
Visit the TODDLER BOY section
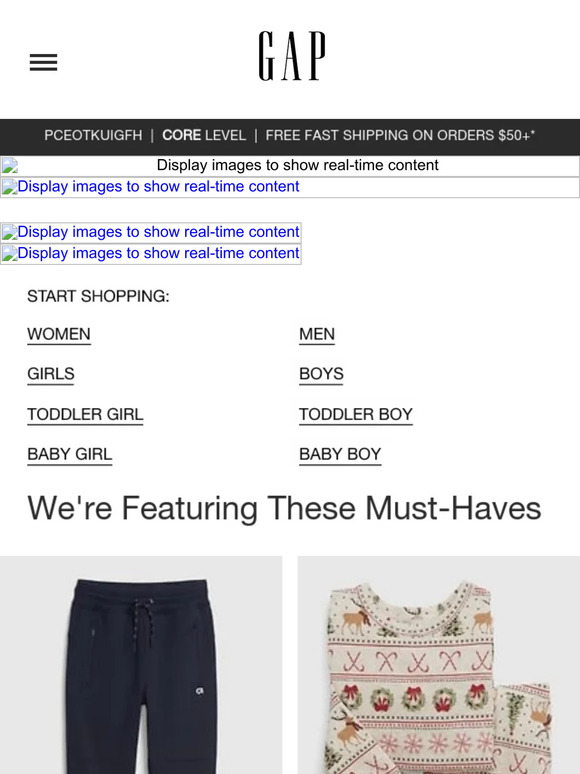356,415
